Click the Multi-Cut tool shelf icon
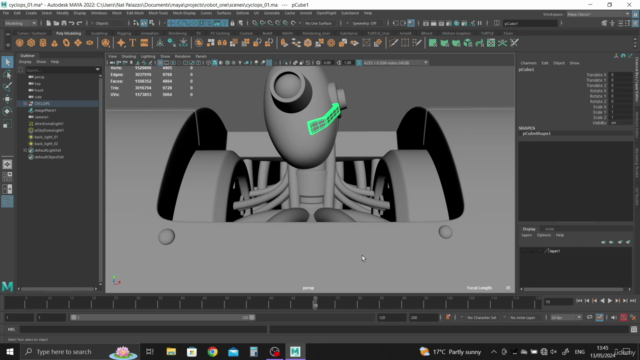Image resolution: width=640 pixels, height=360 pixels. click(x=393, y=43)
